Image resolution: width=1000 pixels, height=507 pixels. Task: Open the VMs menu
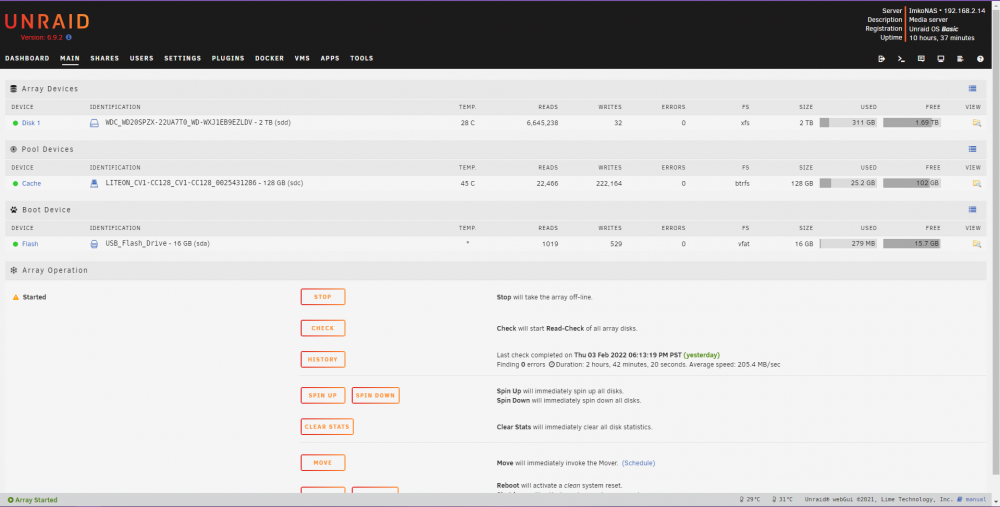click(x=302, y=59)
